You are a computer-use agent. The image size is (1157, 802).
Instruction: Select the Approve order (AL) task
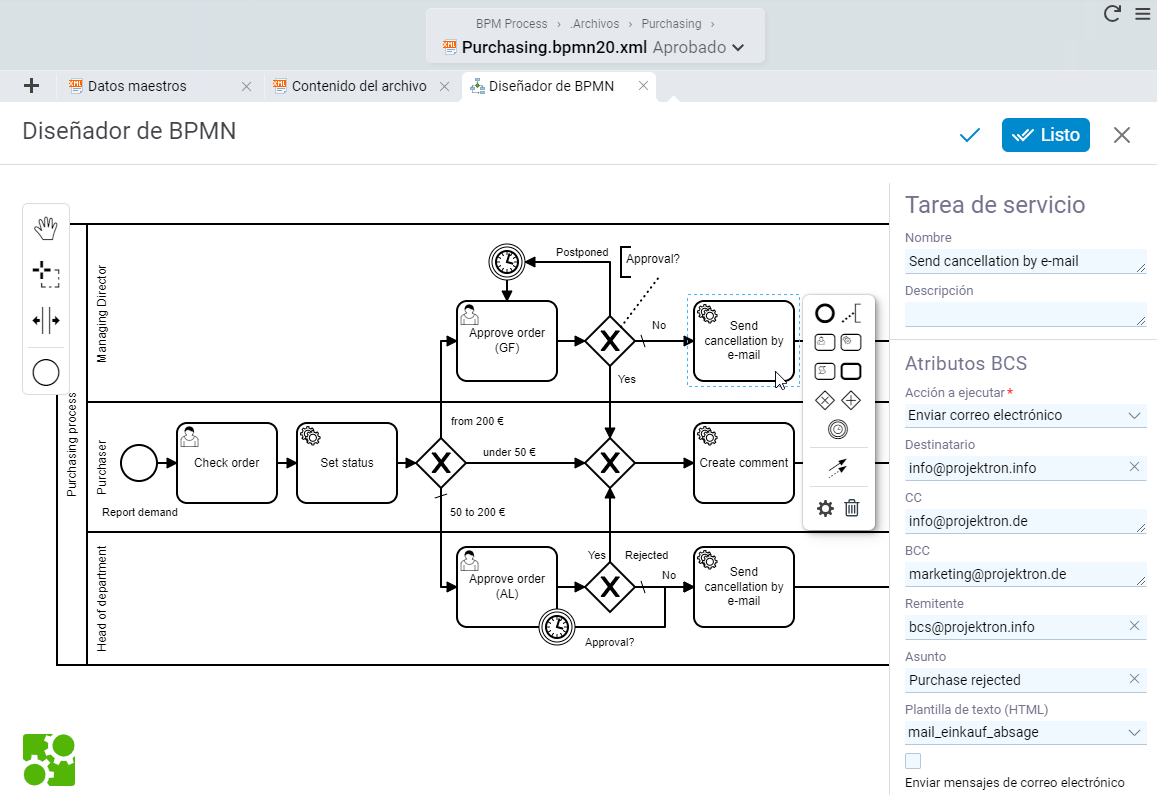point(507,587)
